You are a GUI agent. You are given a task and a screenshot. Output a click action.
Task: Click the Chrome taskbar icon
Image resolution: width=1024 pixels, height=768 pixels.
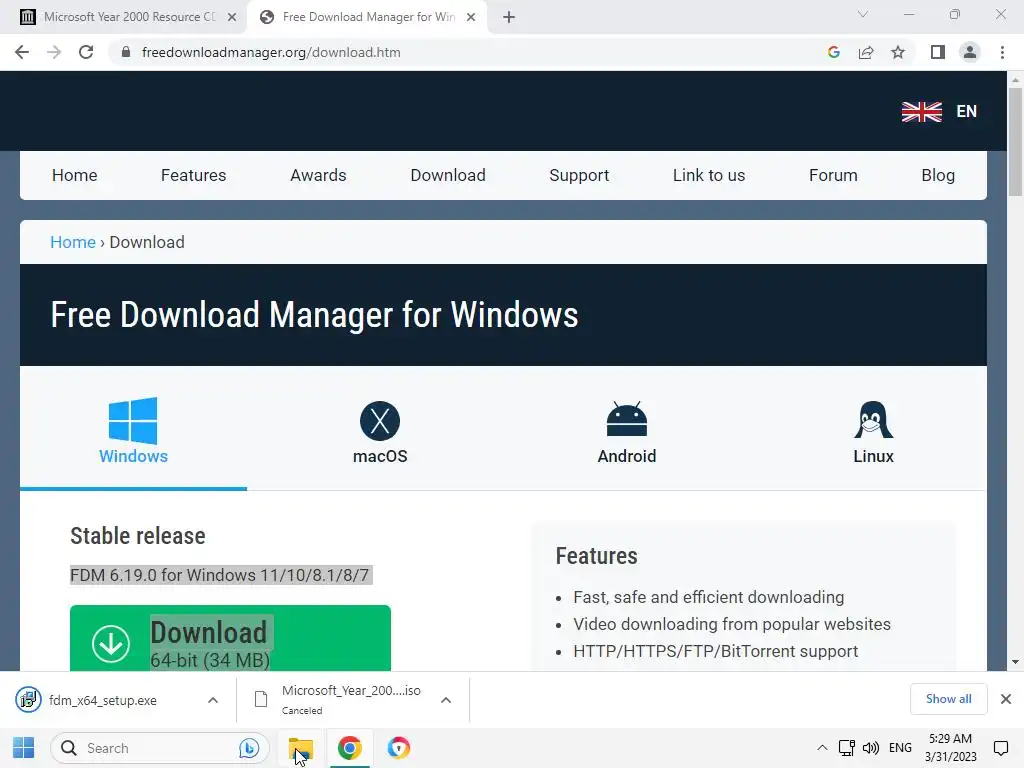[349, 748]
